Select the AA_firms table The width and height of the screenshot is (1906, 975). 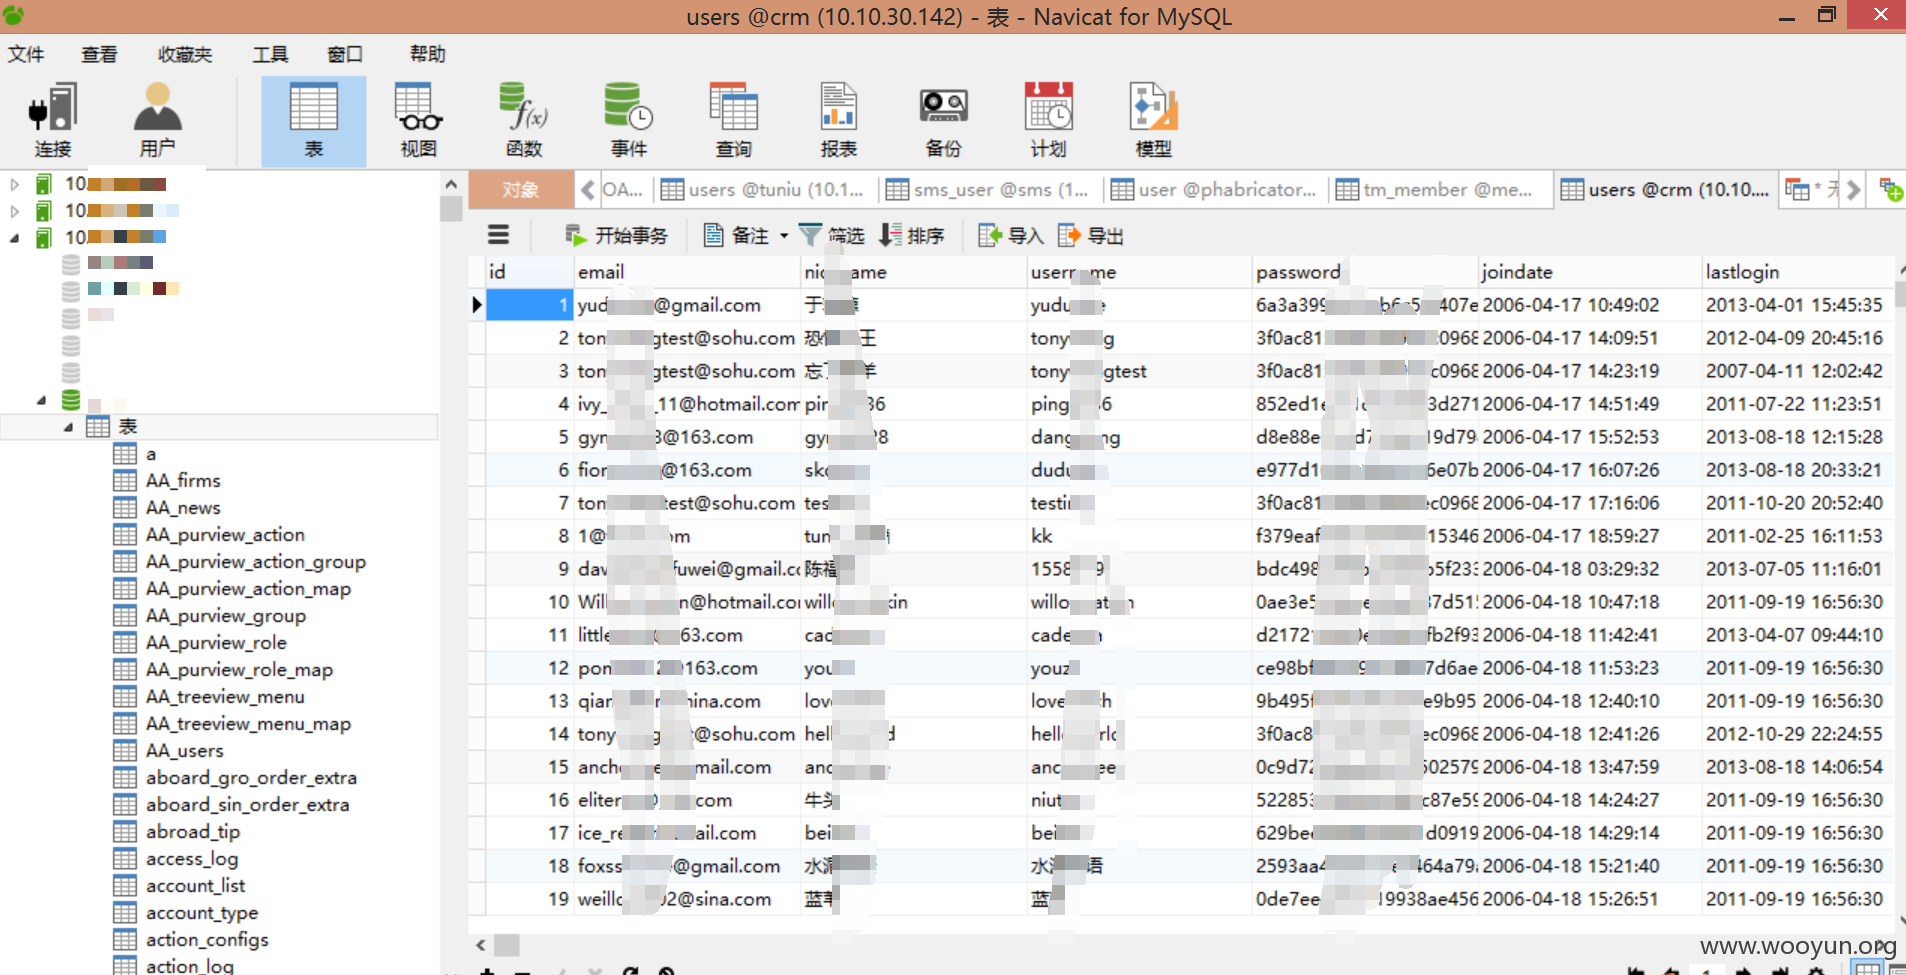(x=183, y=481)
